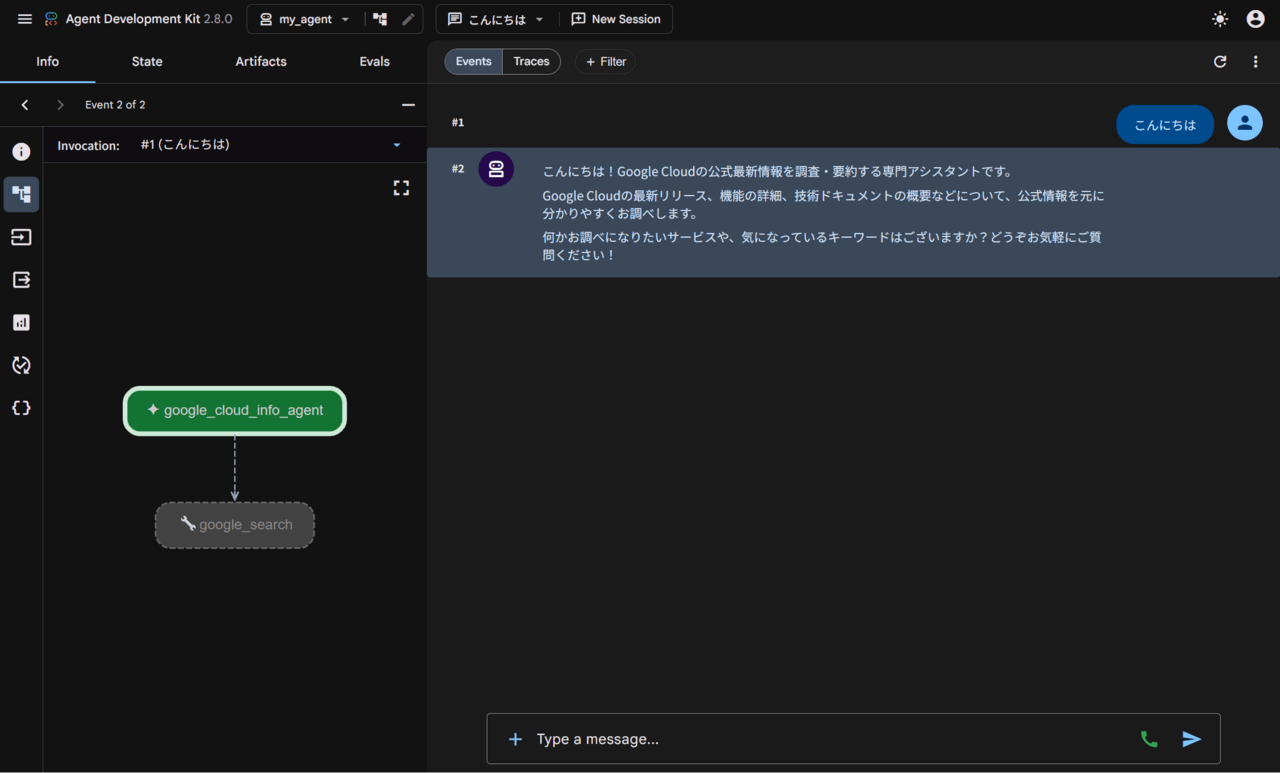This screenshot has width=1280, height=773.
Task: Send the message with the arrow icon
Action: tap(1191, 739)
